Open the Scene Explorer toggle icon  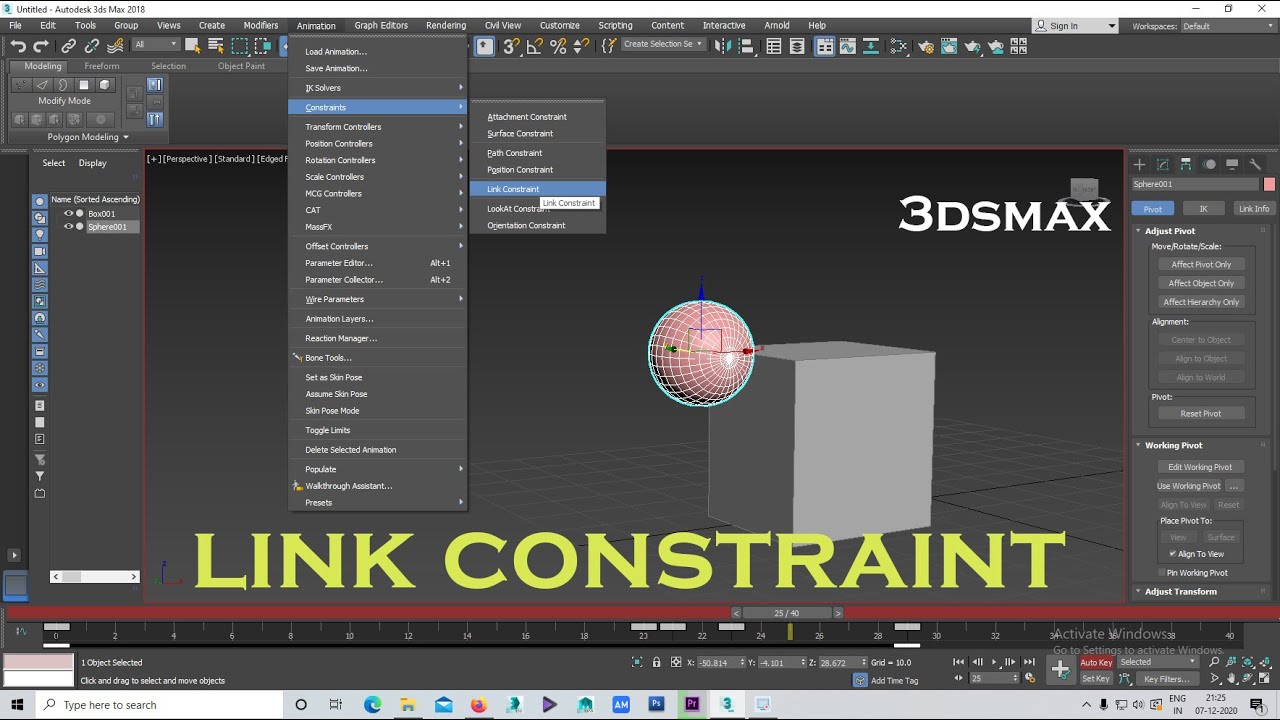774,46
